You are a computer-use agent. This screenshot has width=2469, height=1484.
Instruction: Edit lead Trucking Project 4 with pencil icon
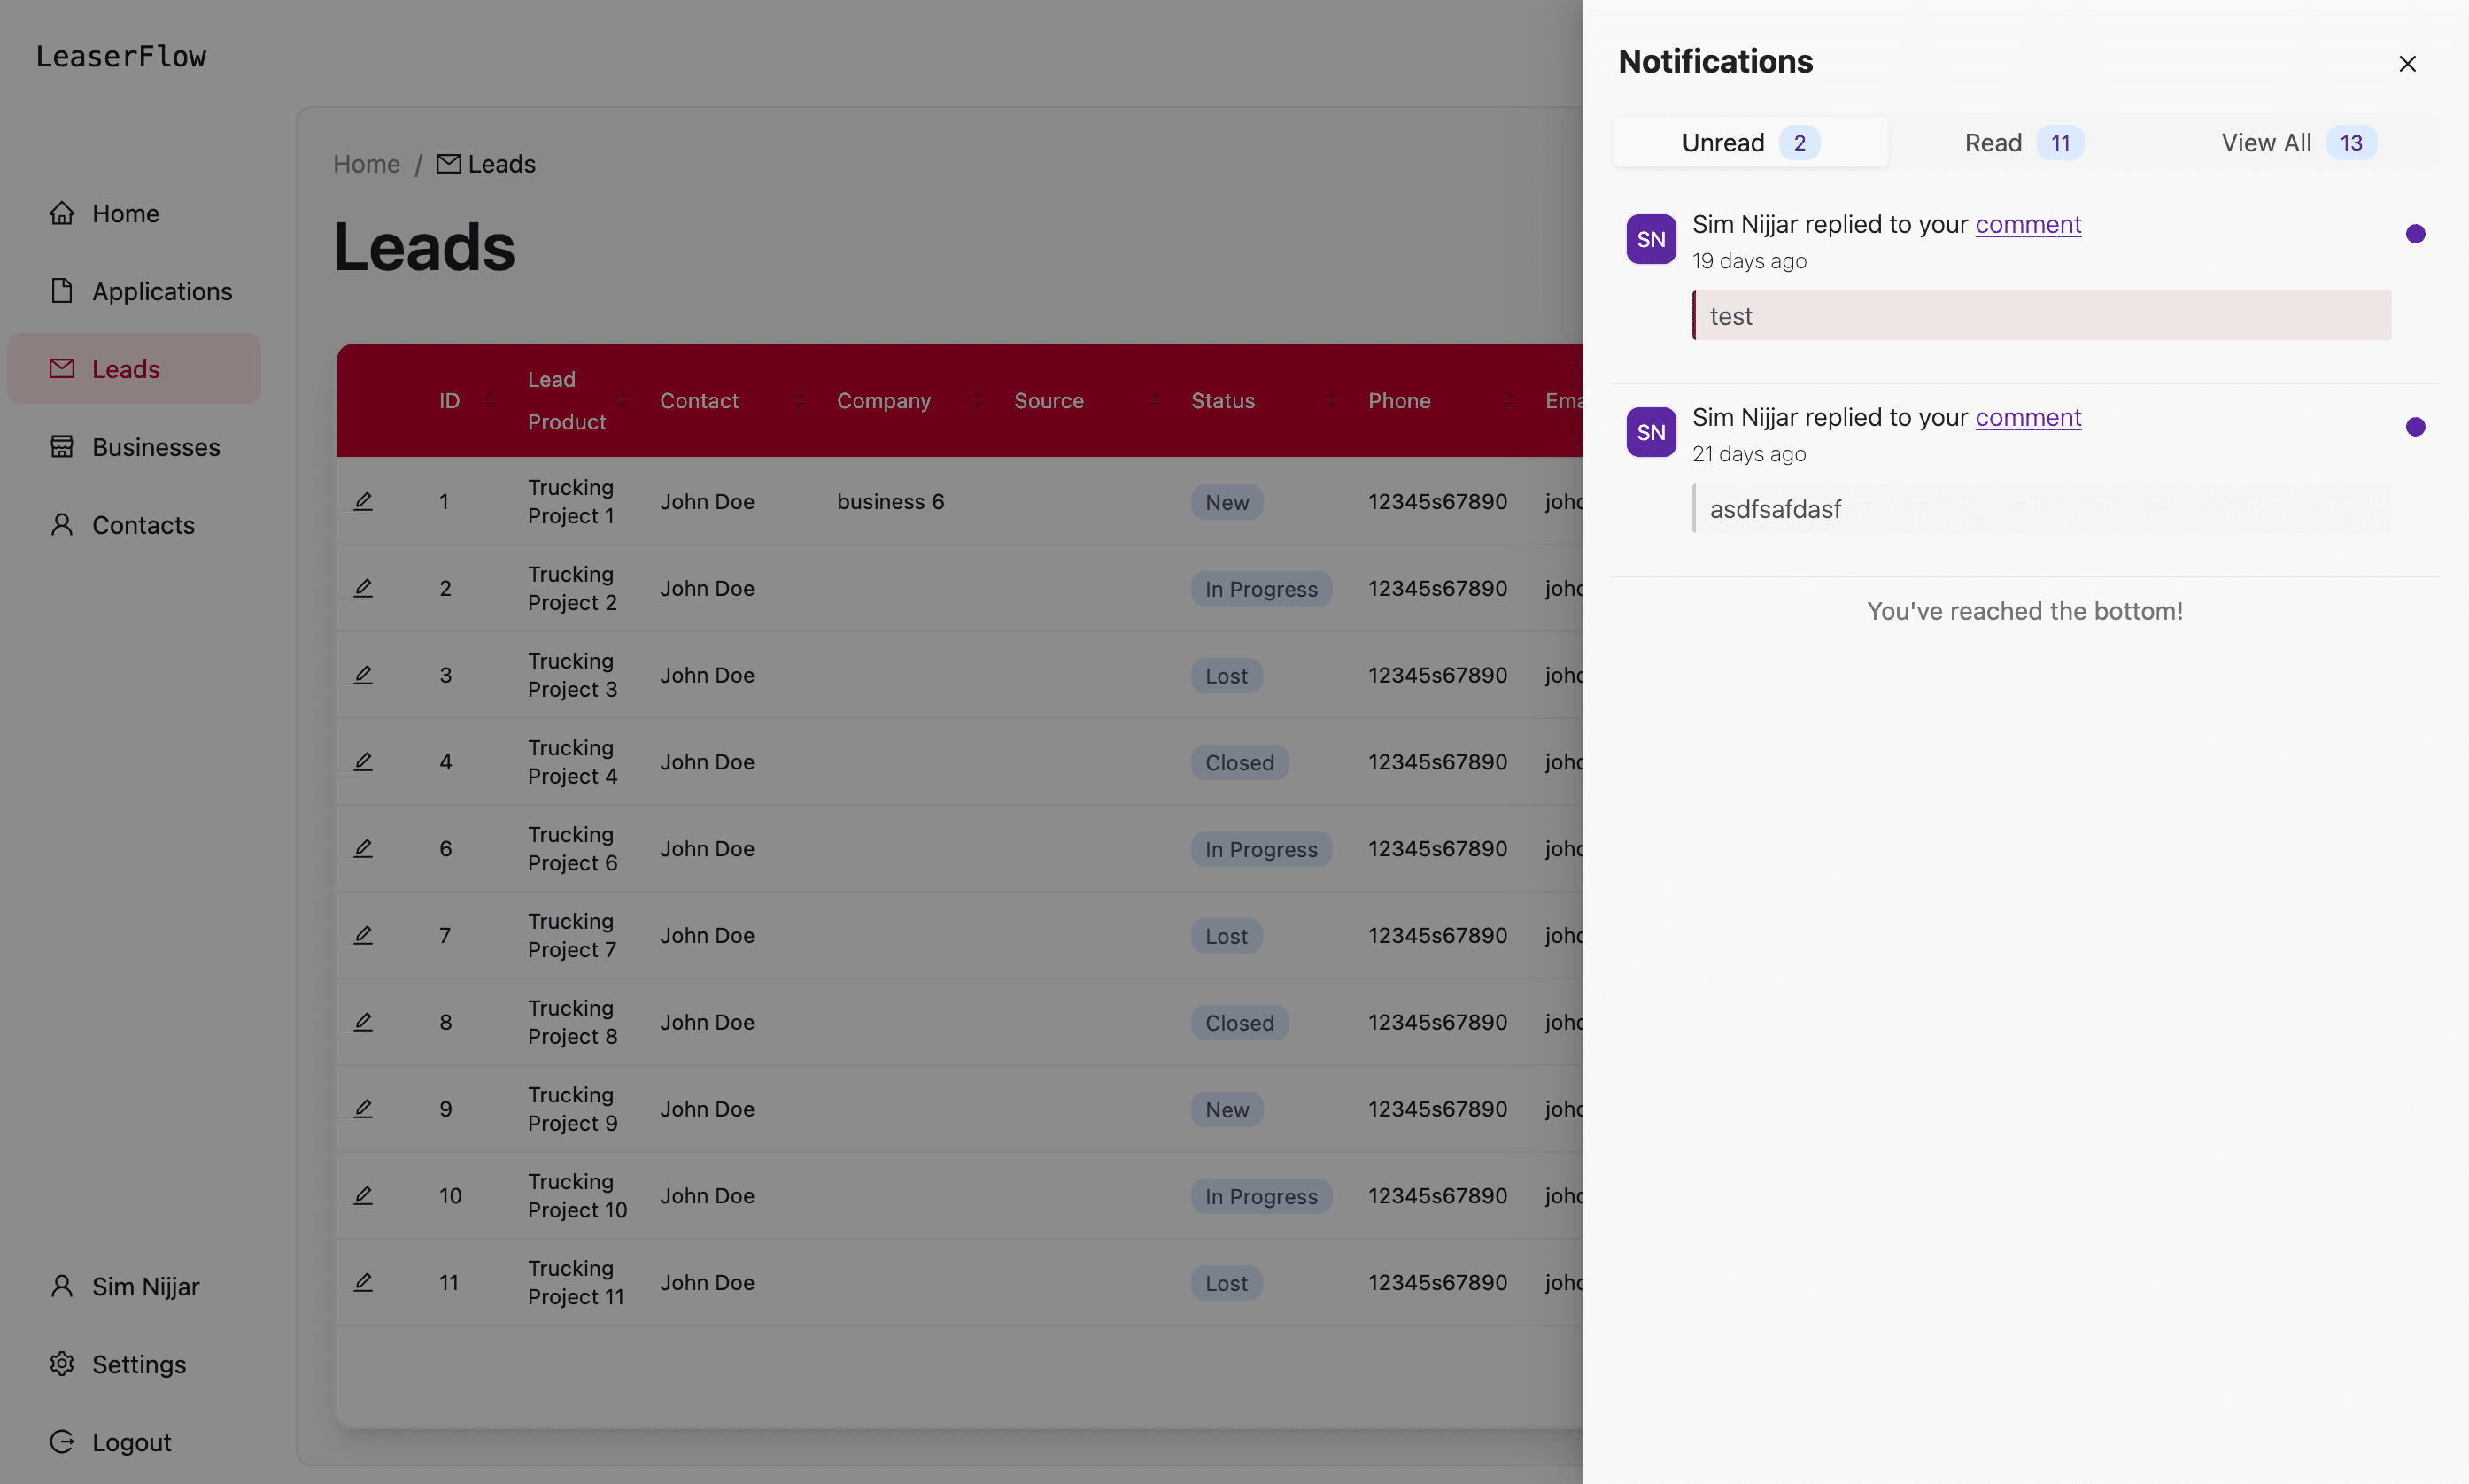tap(363, 762)
